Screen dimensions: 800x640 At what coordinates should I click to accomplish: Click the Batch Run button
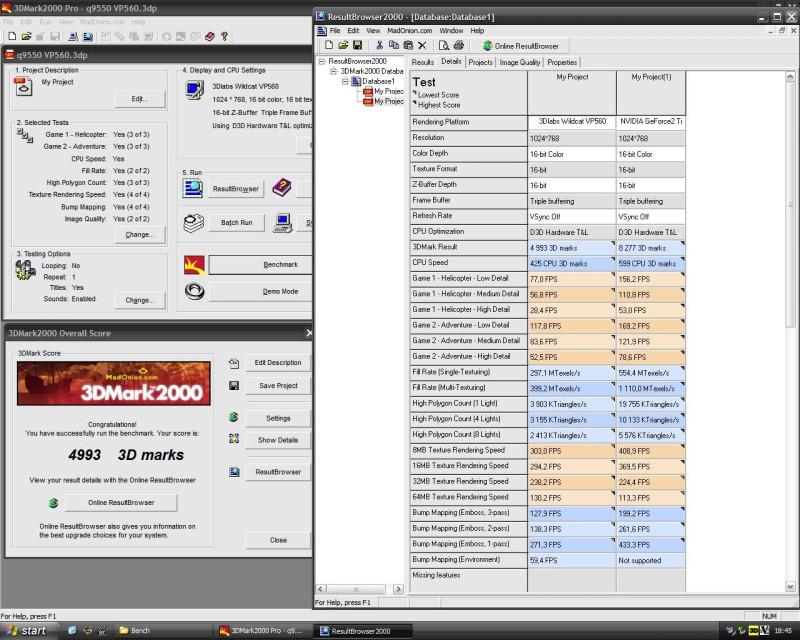click(236, 223)
